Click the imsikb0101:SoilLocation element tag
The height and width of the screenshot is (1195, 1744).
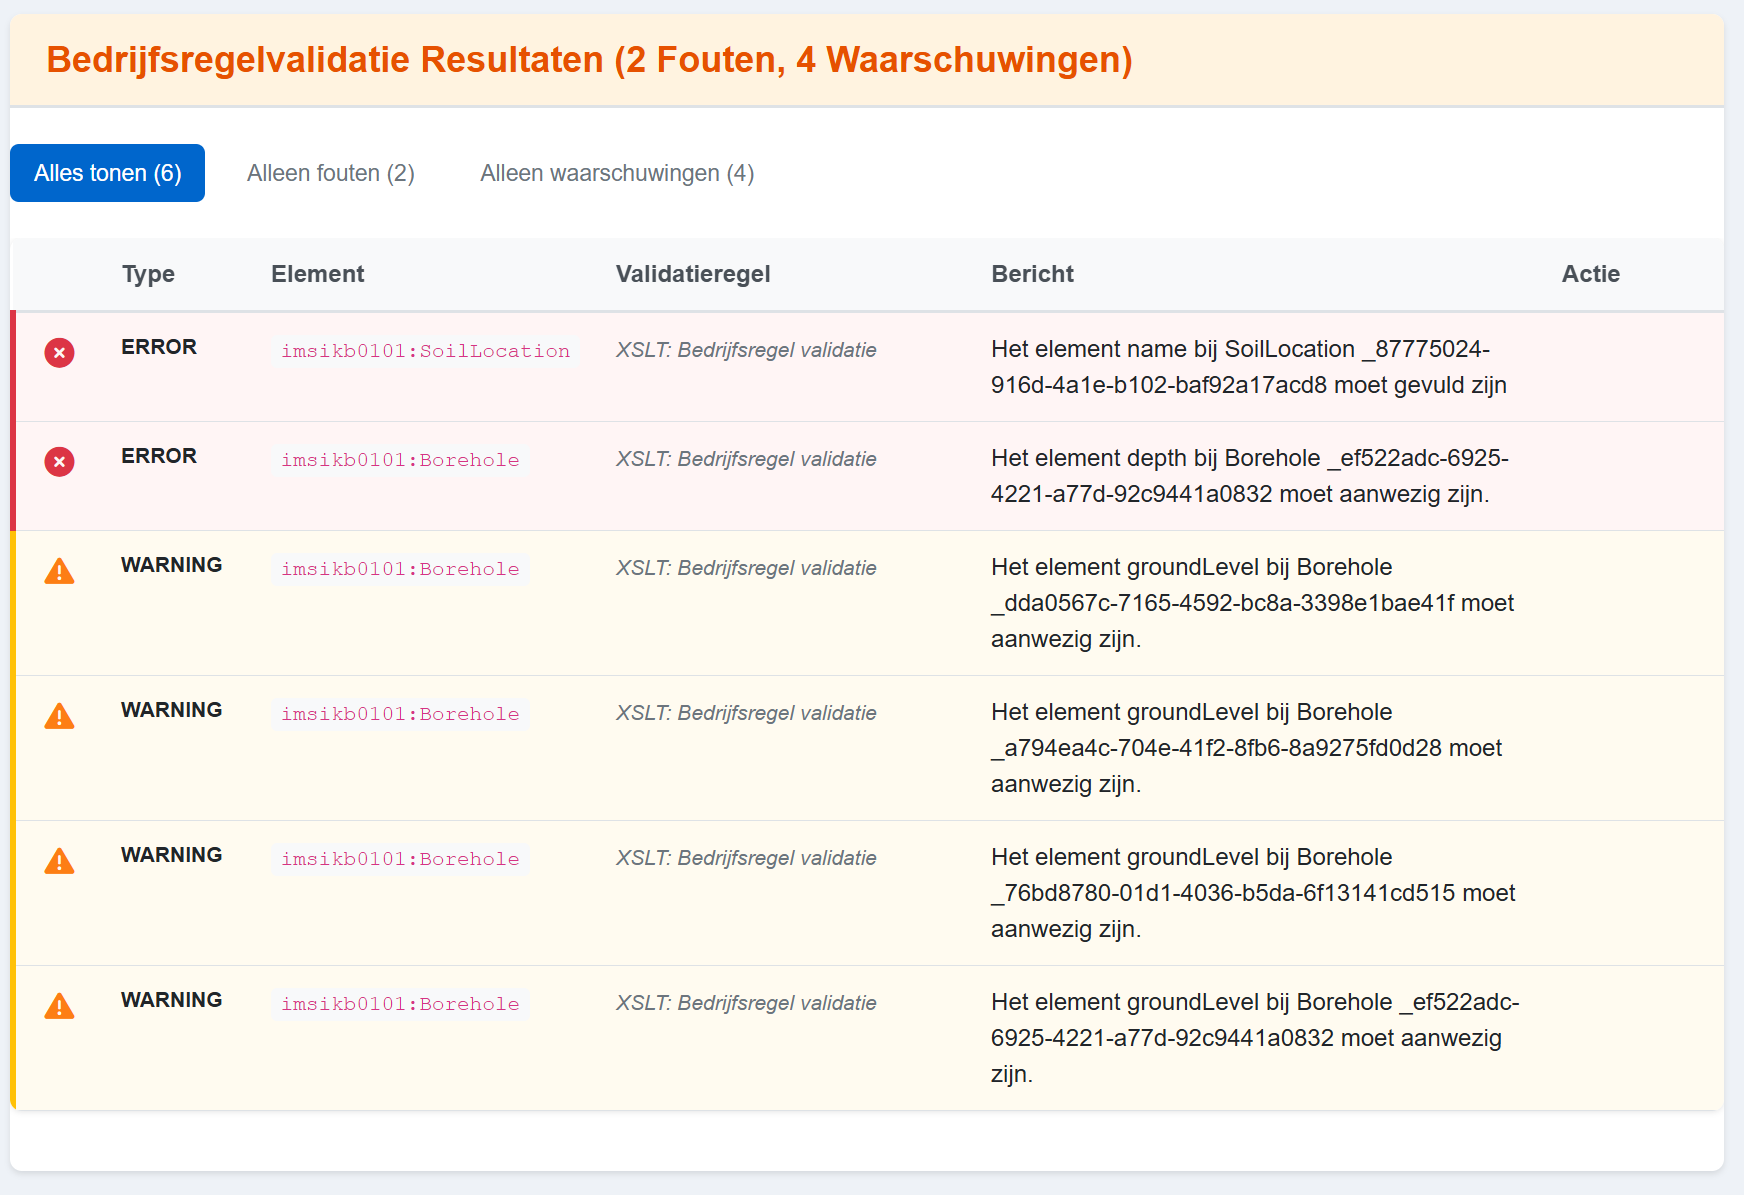pos(425,351)
